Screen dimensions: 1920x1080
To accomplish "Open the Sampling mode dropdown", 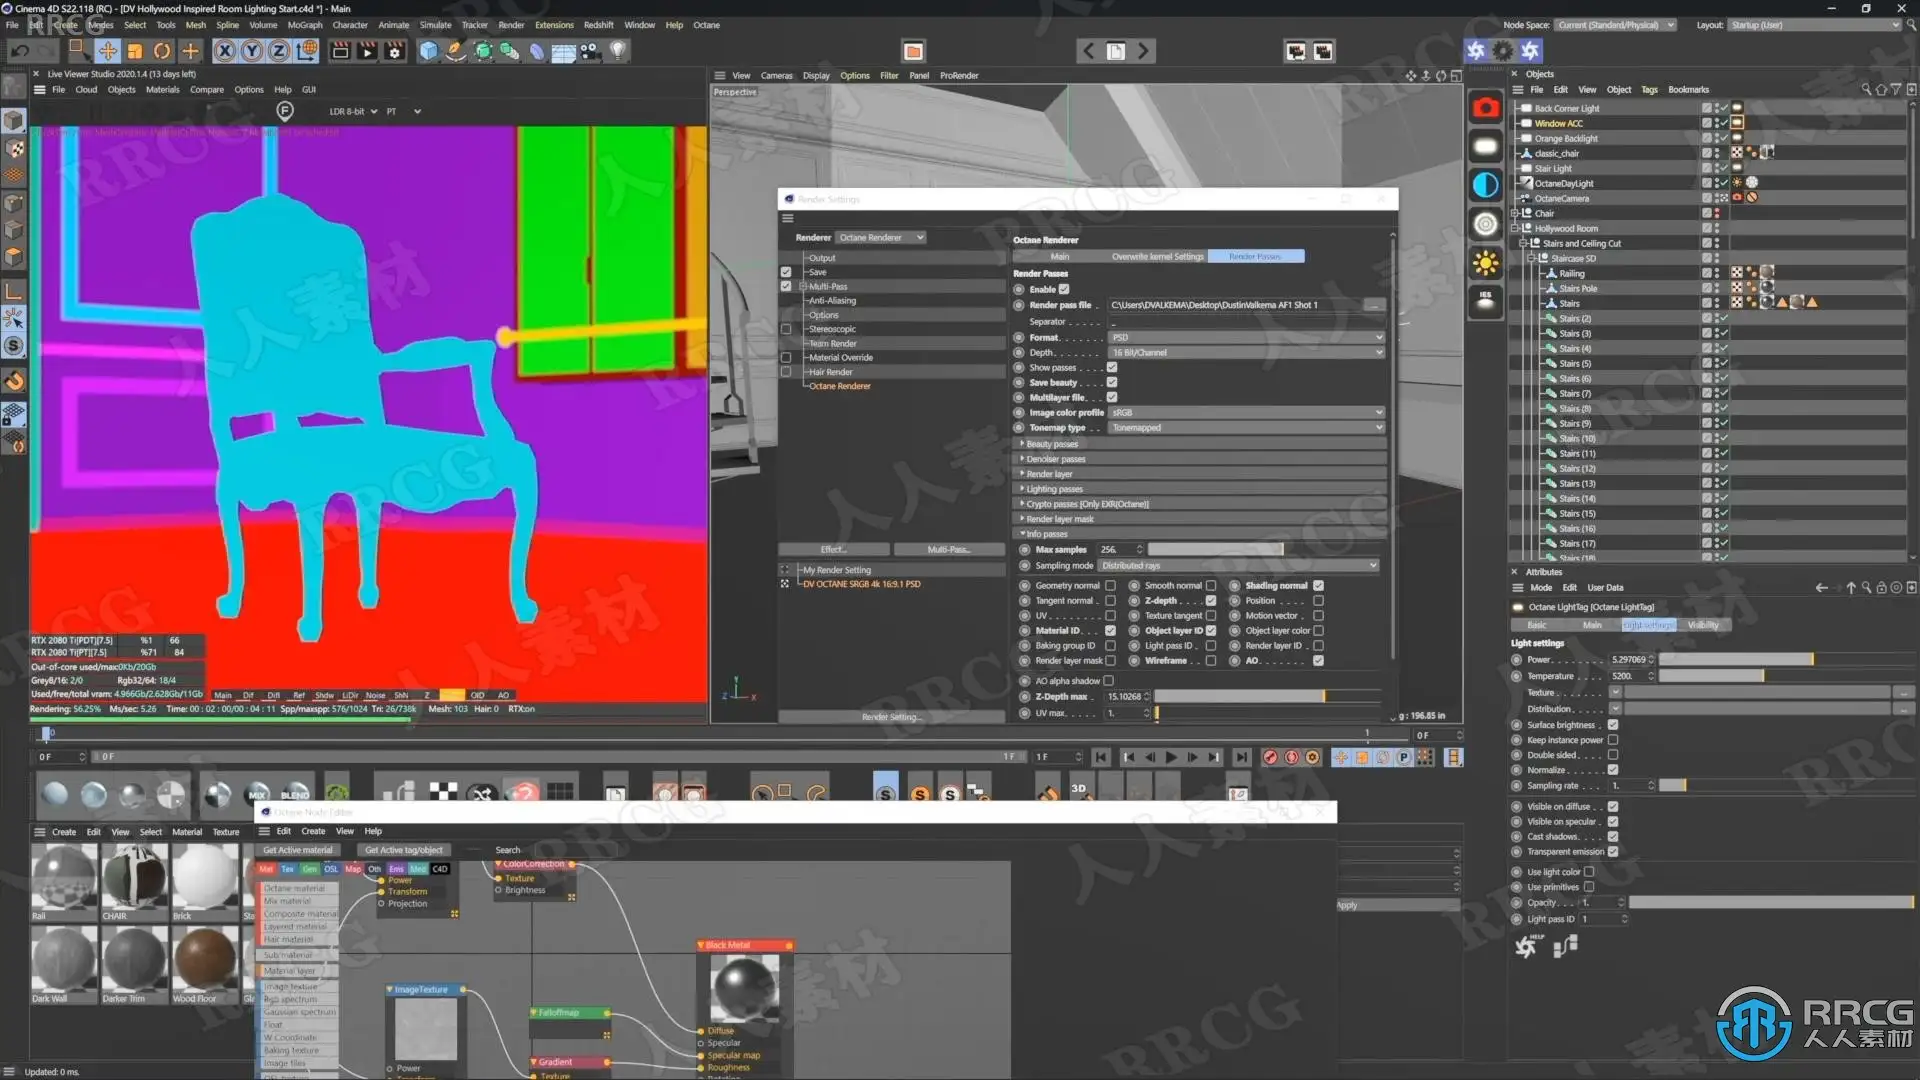I will (x=1239, y=566).
